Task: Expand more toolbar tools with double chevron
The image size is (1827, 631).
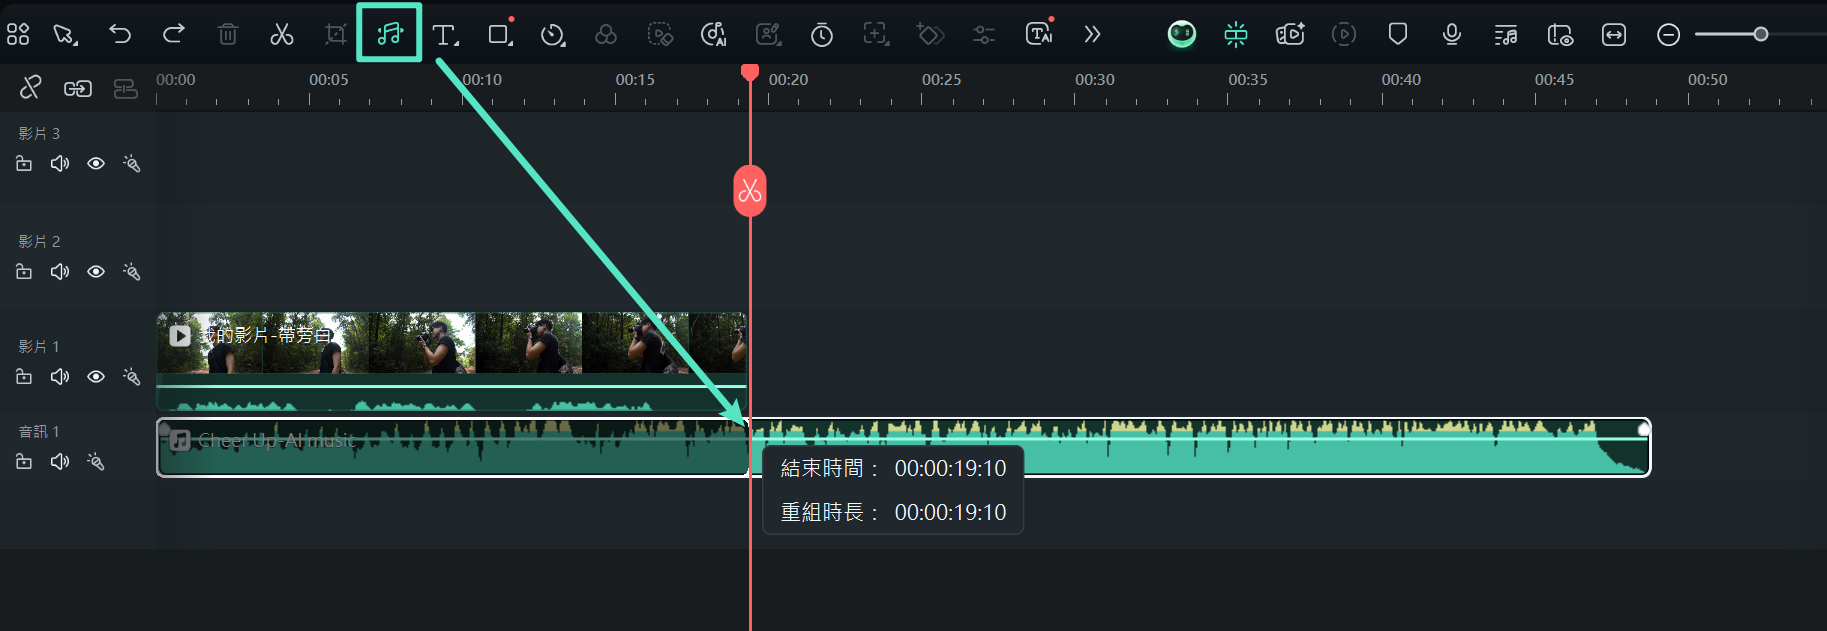Action: pyautogui.click(x=1093, y=35)
